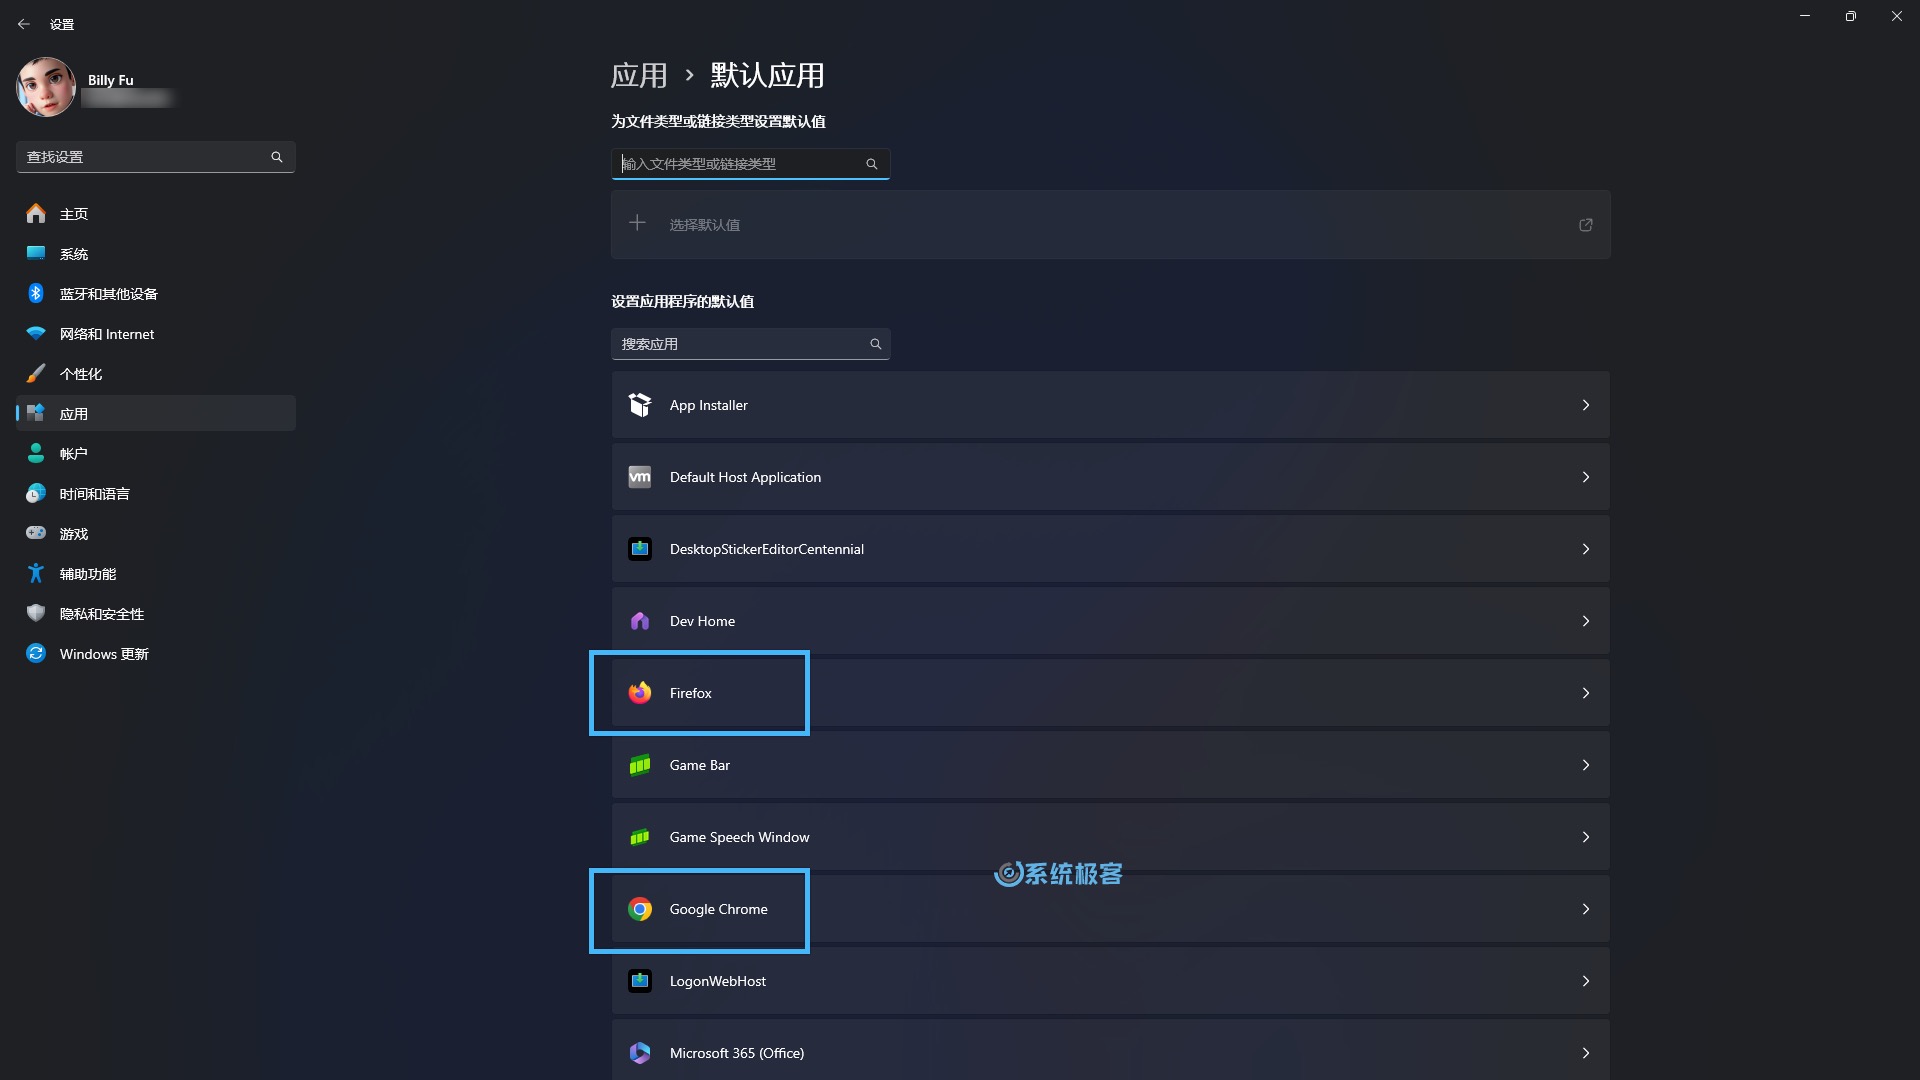Click 主页 (Home) navigation button
The height and width of the screenshot is (1080, 1920).
[75, 212]
